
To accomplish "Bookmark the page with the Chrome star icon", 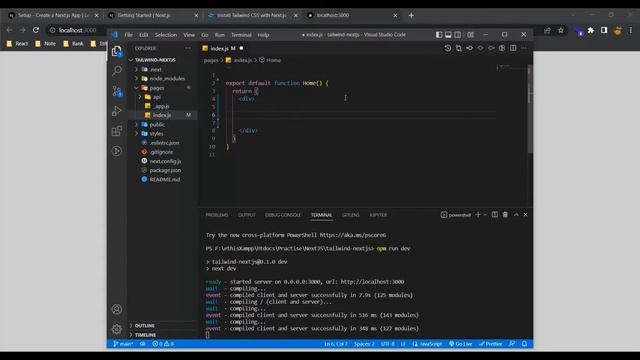I will click(561, 30).
